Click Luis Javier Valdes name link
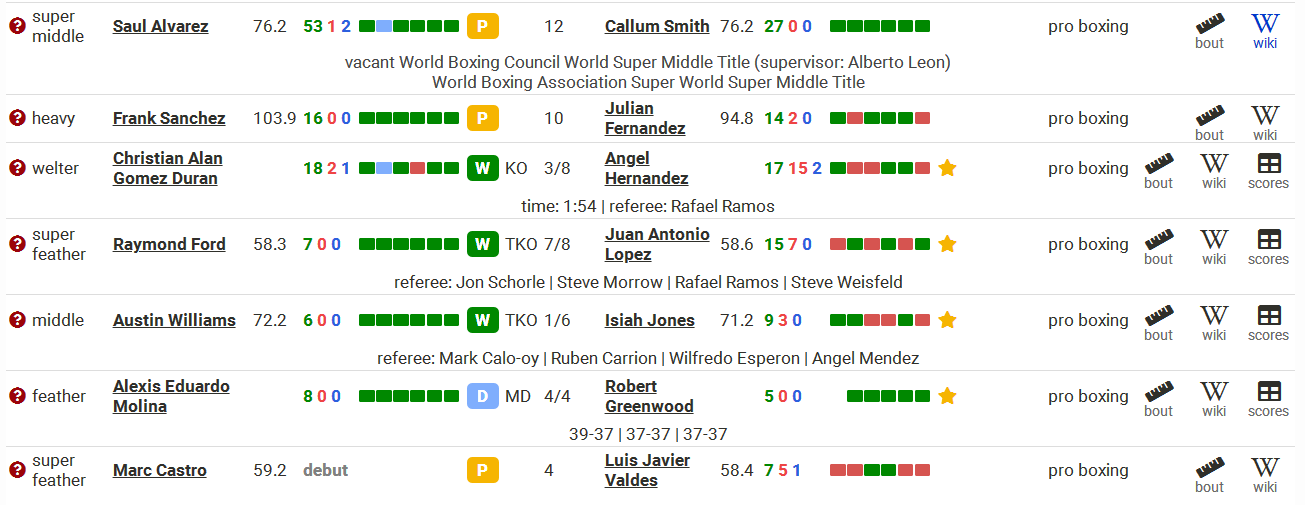This screenshot has height=505, width=1305. click(x=647, y=470)
